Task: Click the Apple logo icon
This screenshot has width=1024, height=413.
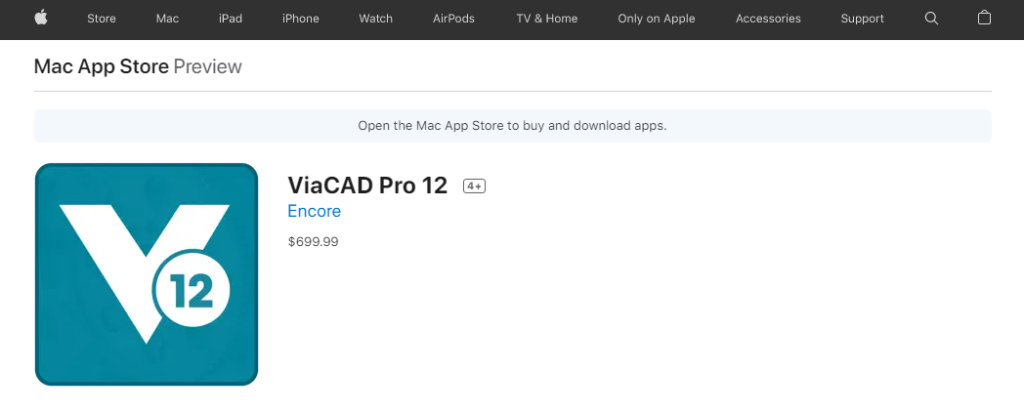Action: coord(40,18)
